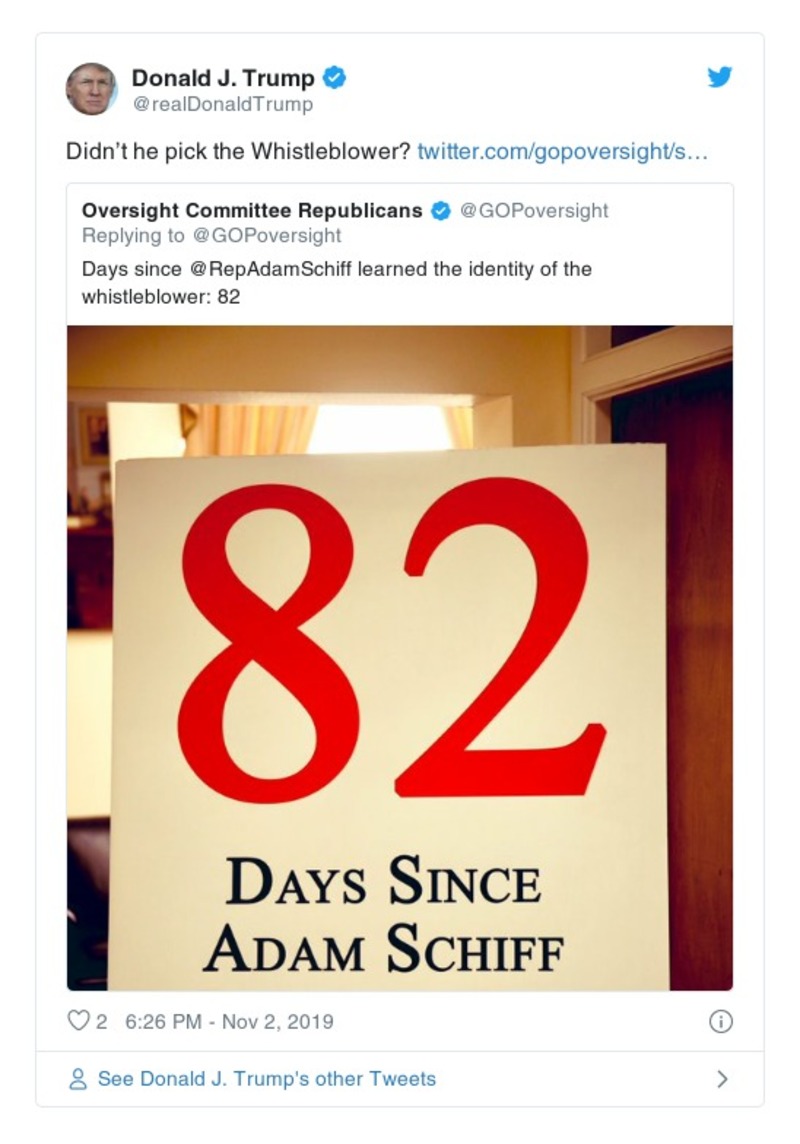800x1144 pixels.
Task: Click the @GOPoversight handle in quoted tweet header
Action: click(533, 210)
